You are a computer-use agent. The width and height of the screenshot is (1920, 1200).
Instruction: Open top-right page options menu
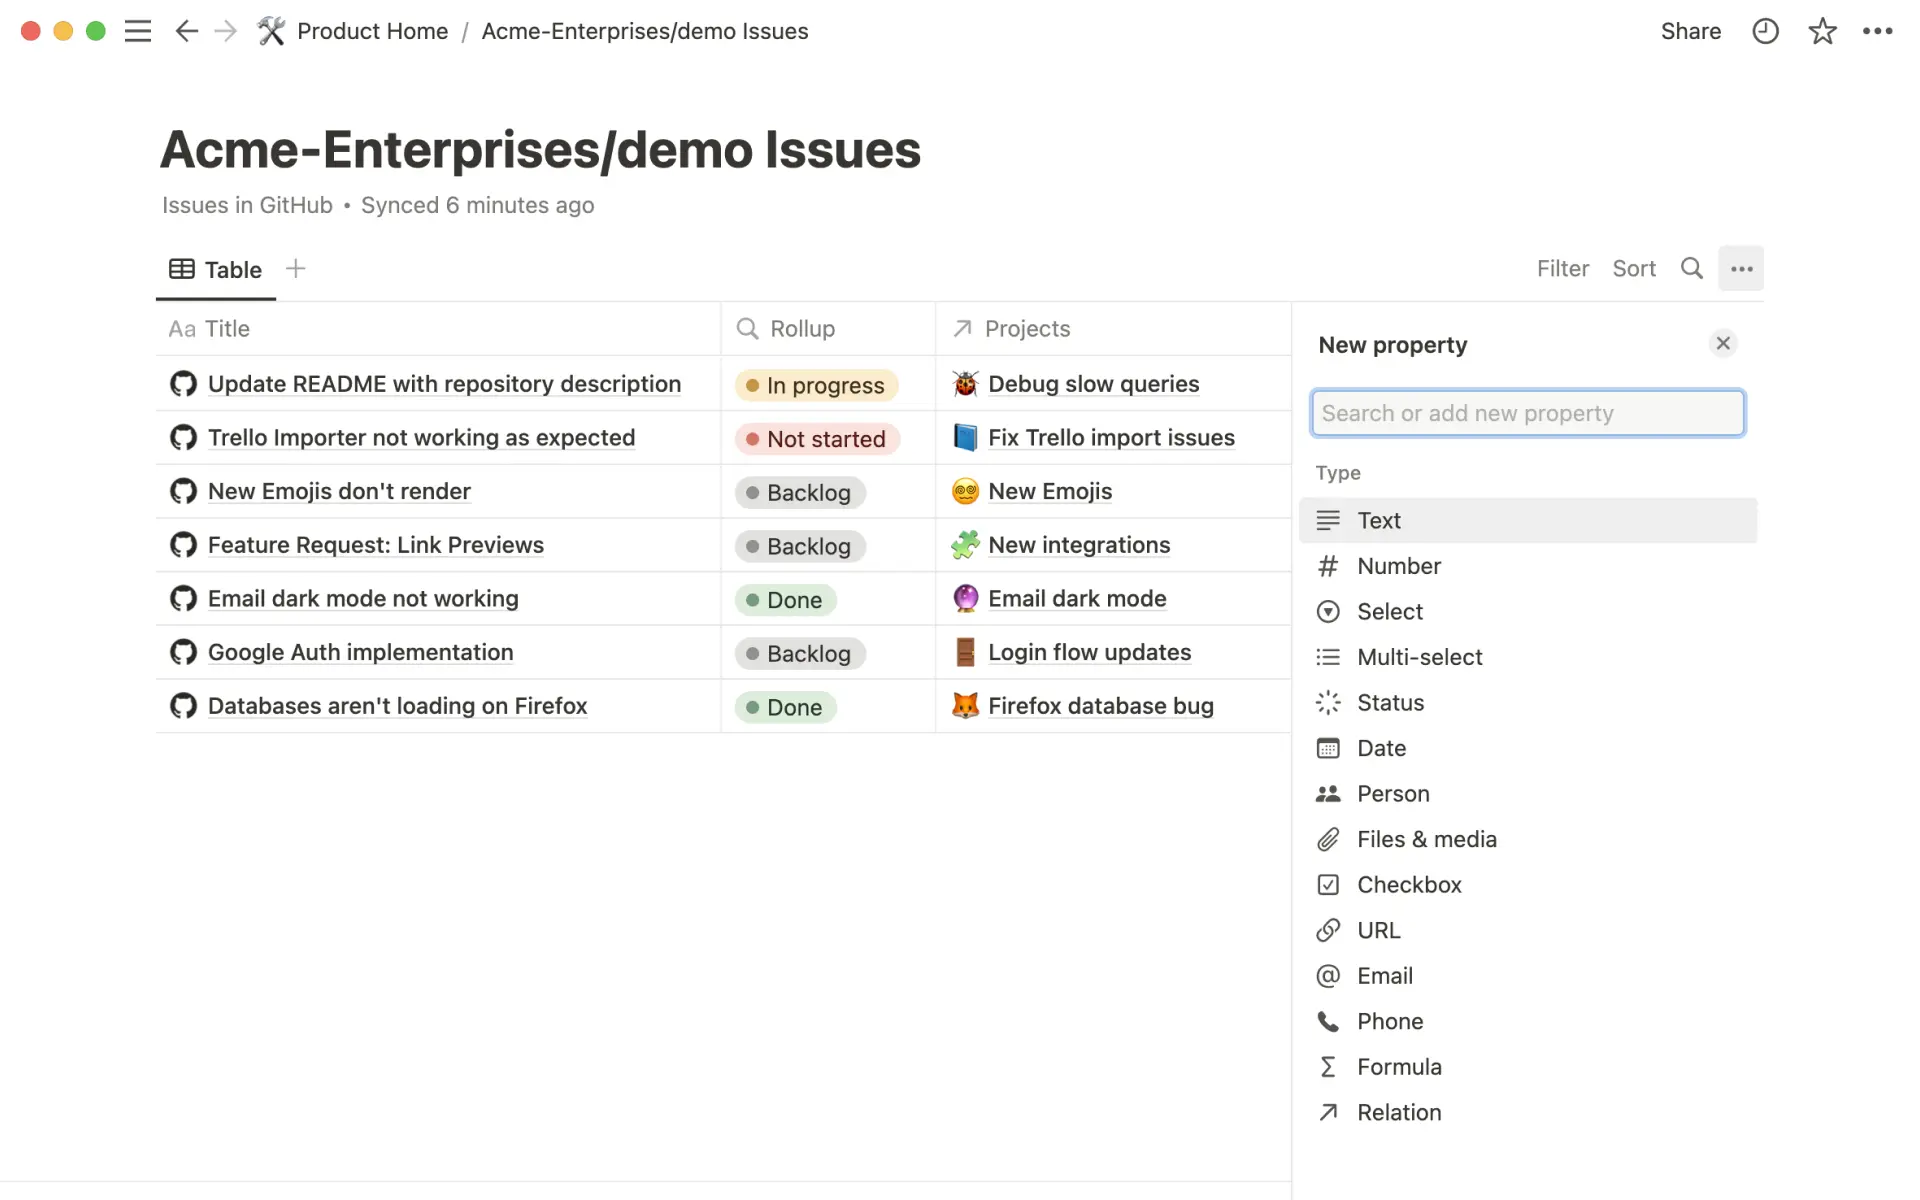click(x=1877, y=31)
